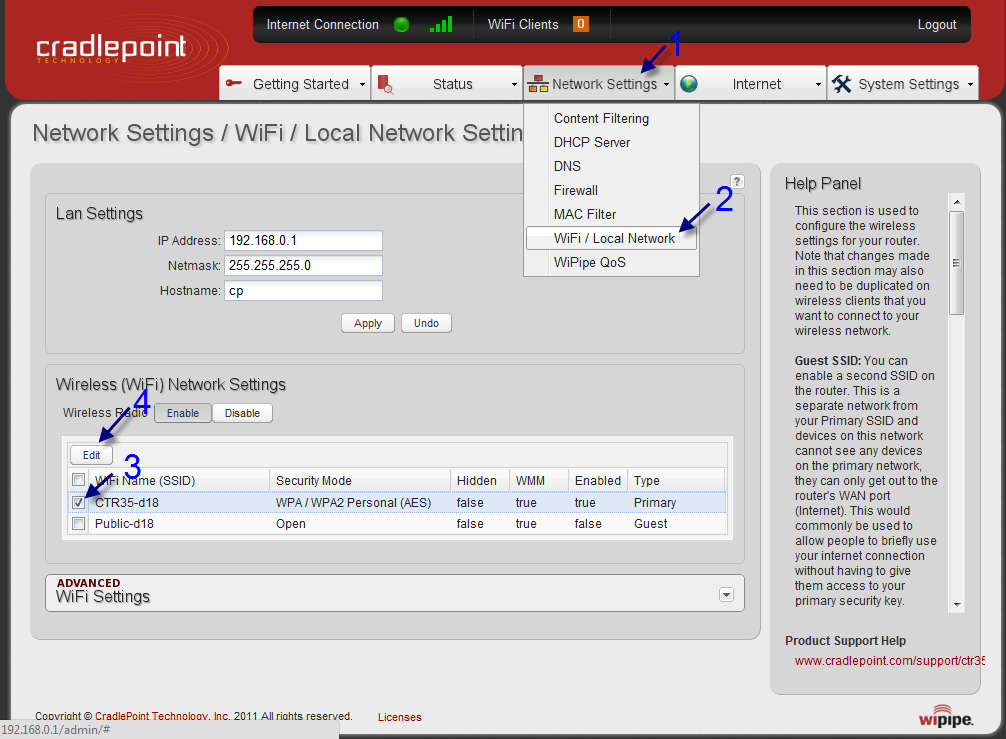Enable the Wireless Radio
Image resolution: width=1006 pixels, height=739 pixels.
tap(183, 413)
